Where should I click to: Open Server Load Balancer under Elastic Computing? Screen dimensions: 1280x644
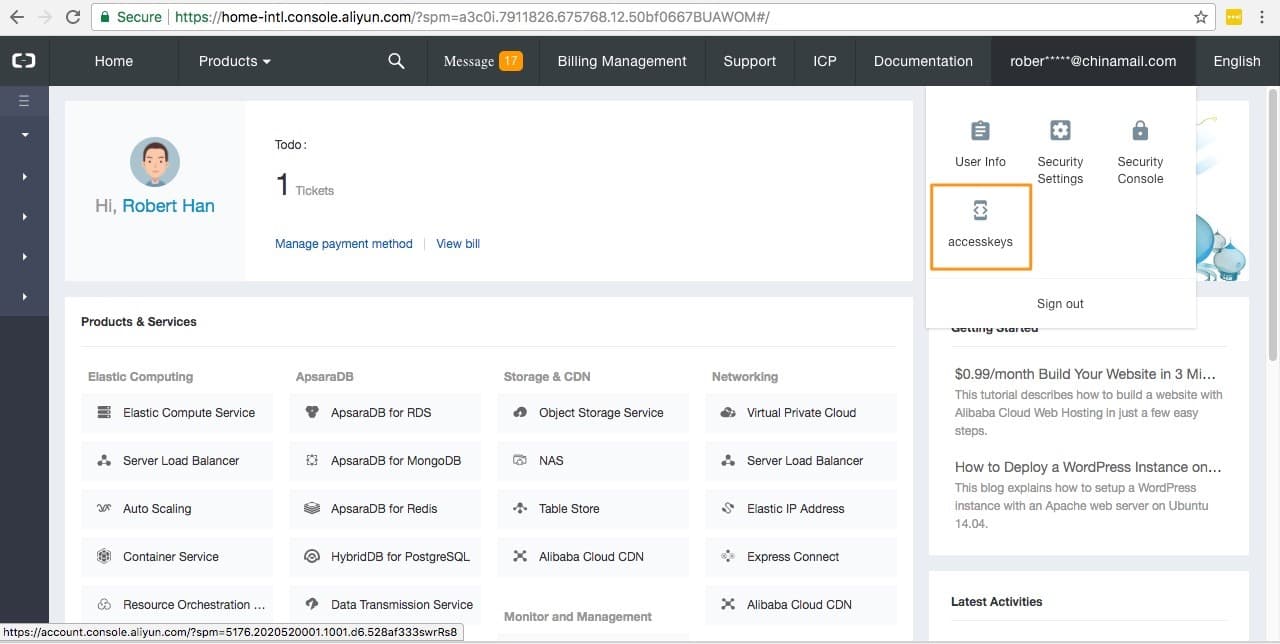[177, 460]
